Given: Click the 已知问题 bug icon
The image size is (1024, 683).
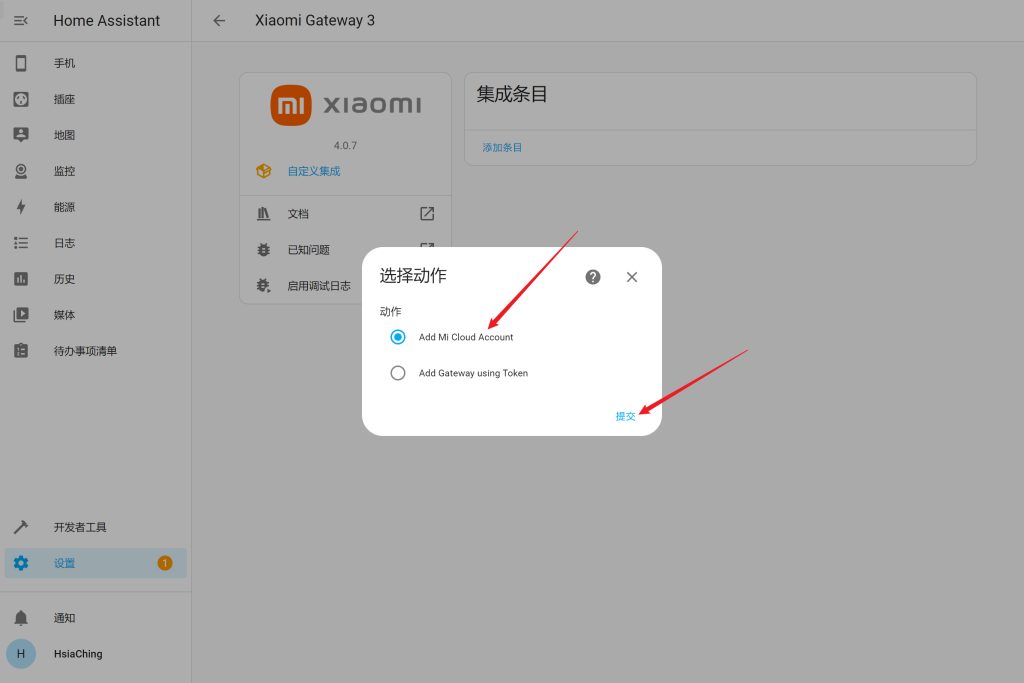Looking at the screenshot, I should (x=264, y=249).
